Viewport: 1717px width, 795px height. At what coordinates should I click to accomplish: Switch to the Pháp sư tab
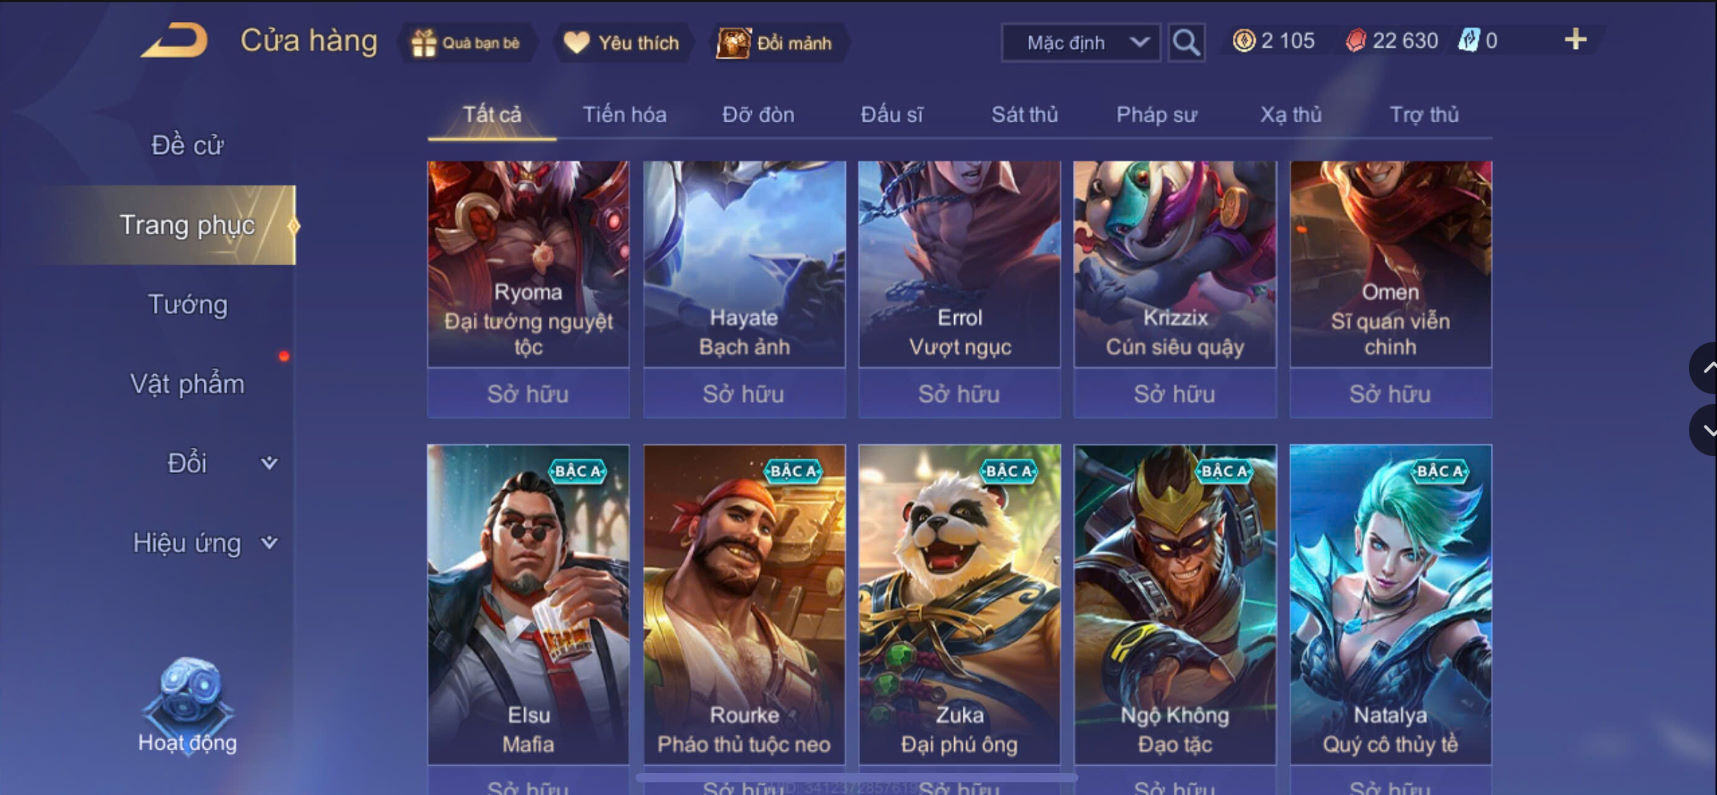(1156, 115)
